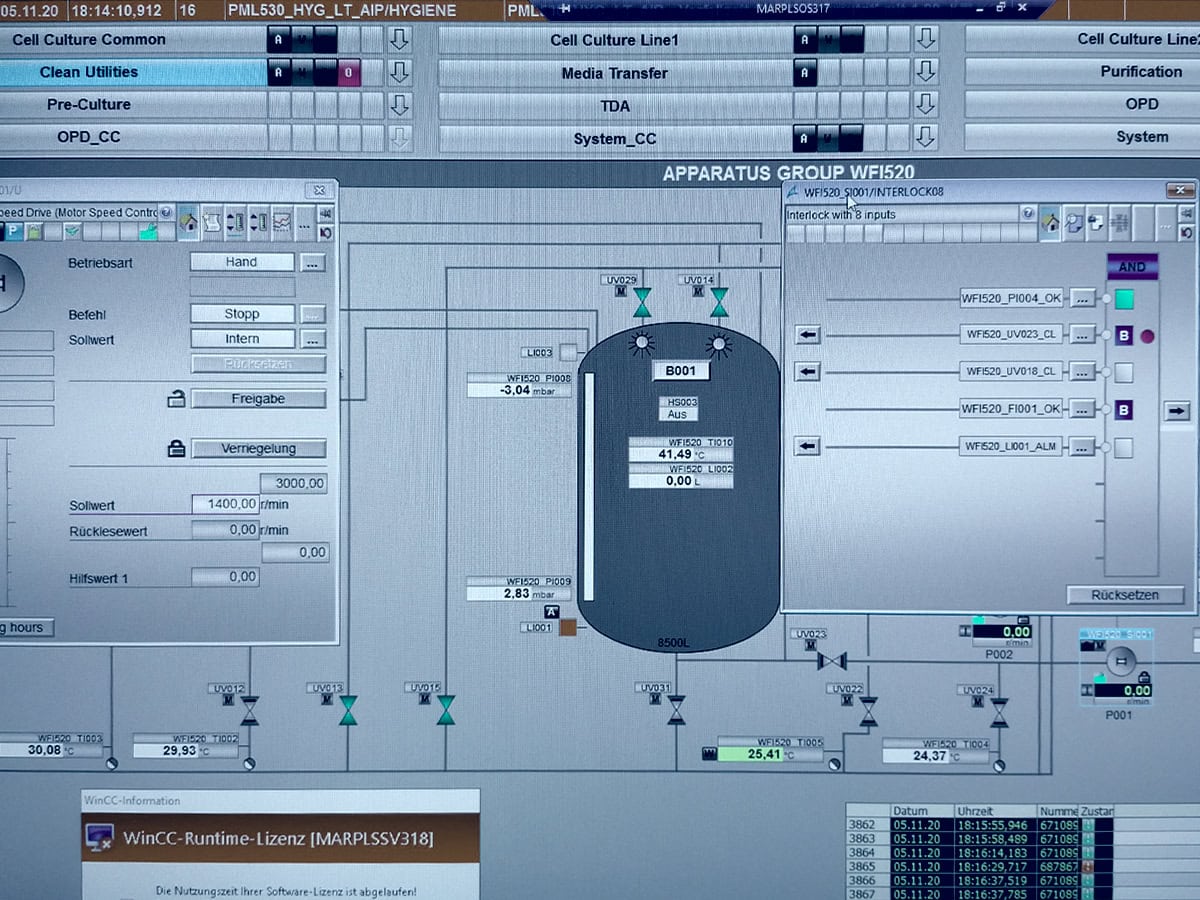
Task: Open preview icon in Interlock toolbar
Action: 1074,223
